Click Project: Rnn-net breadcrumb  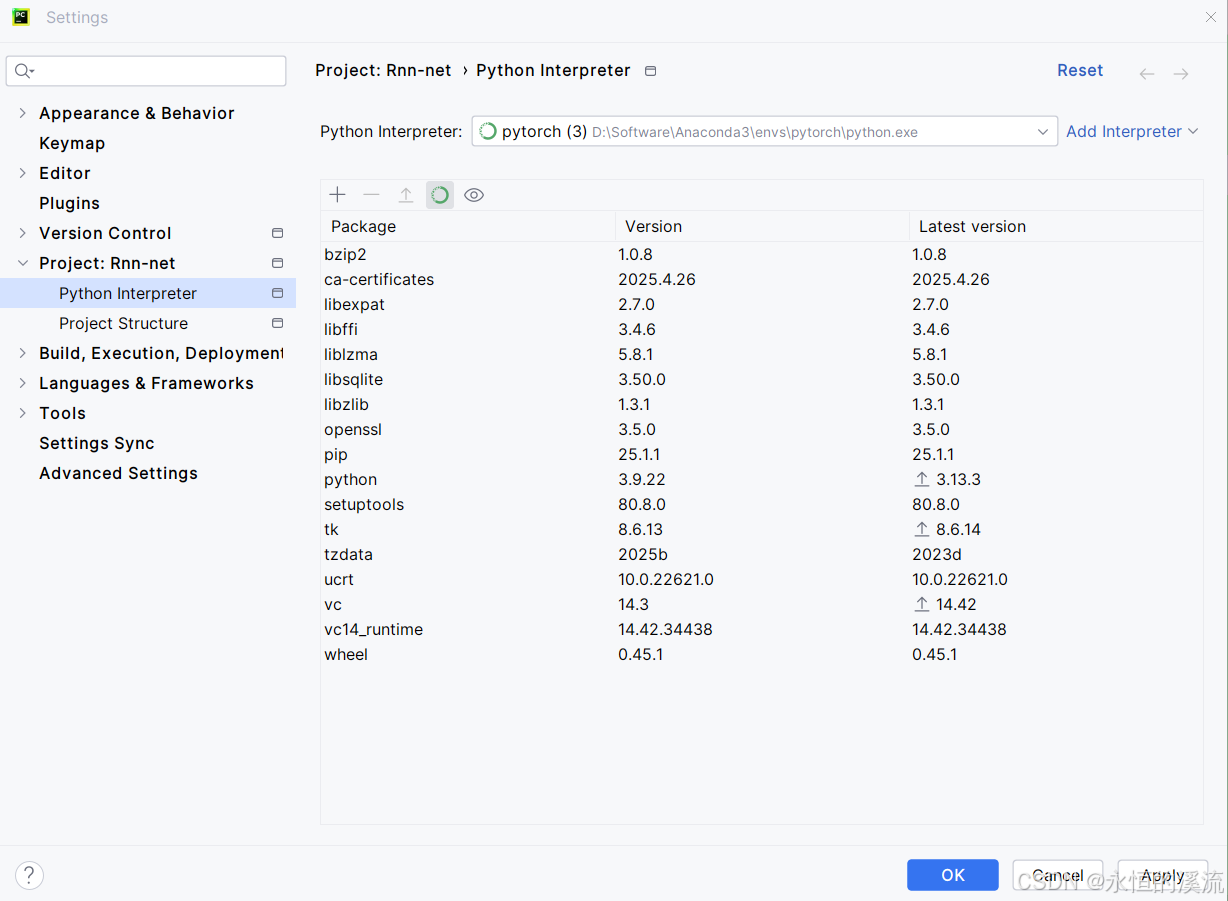click(x=383, y=70)
